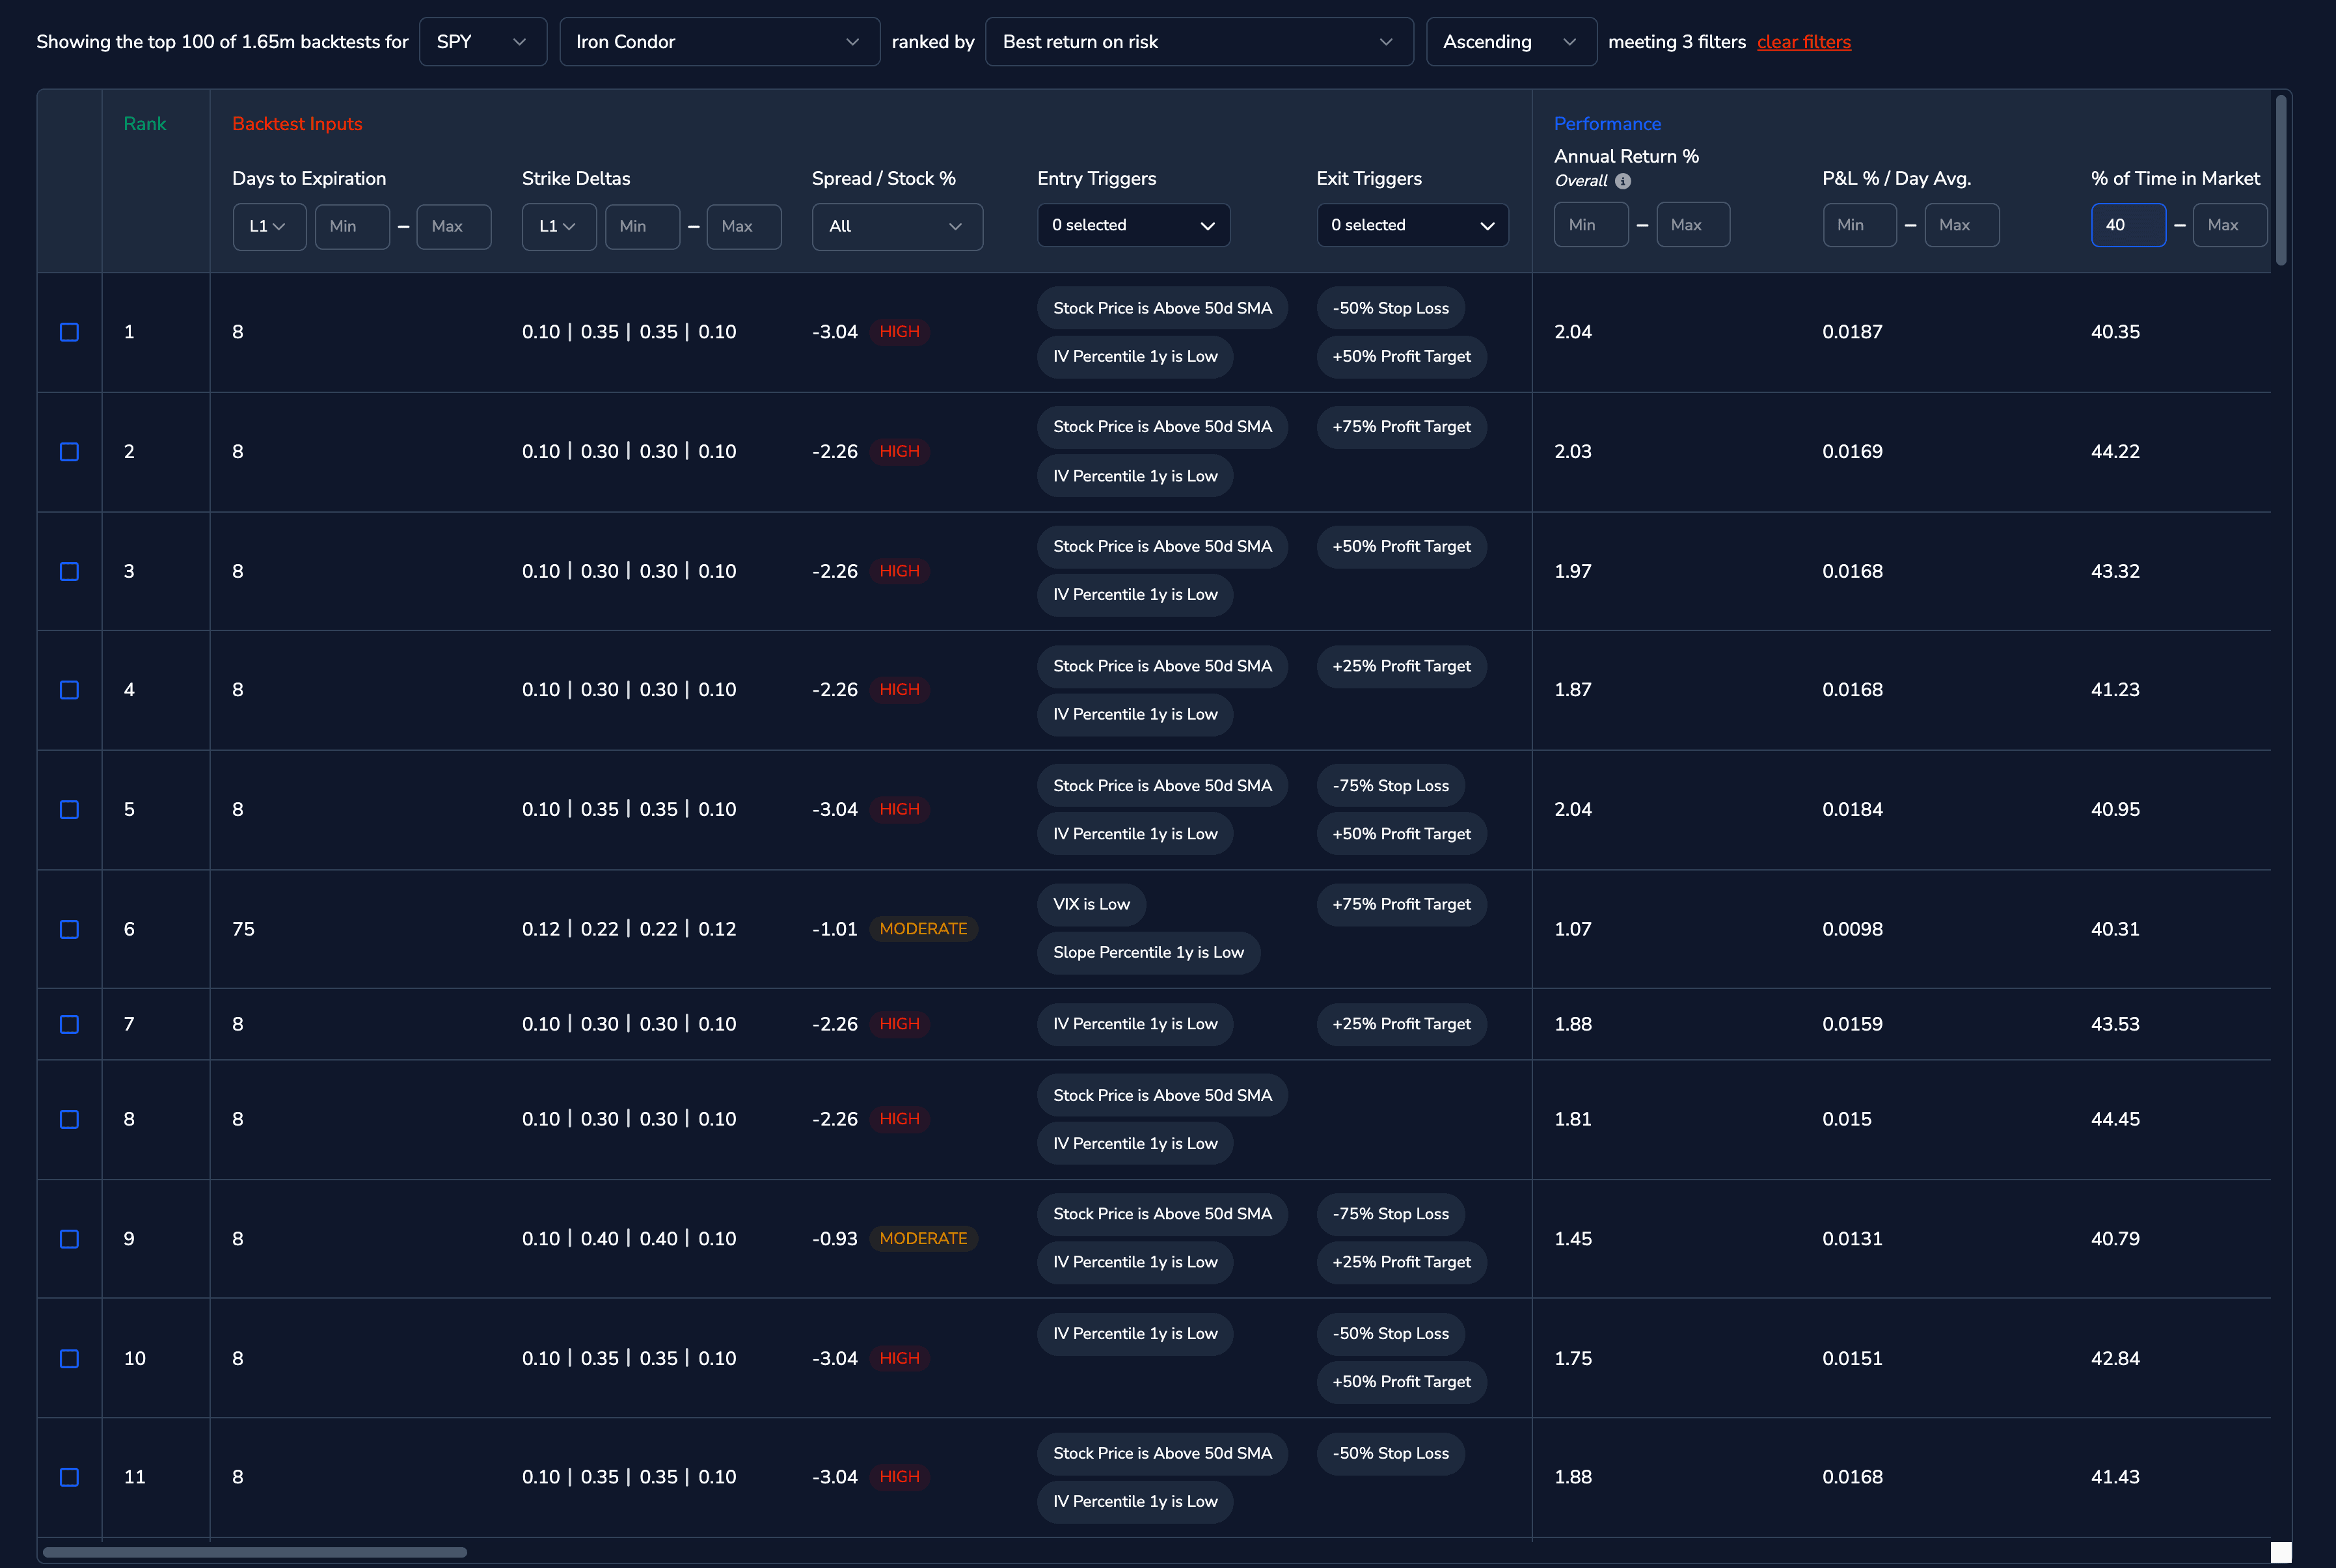Open the Iron Condor strategy dropdown
Viewport: 2336px width, 1568px height.
point(720,42)
